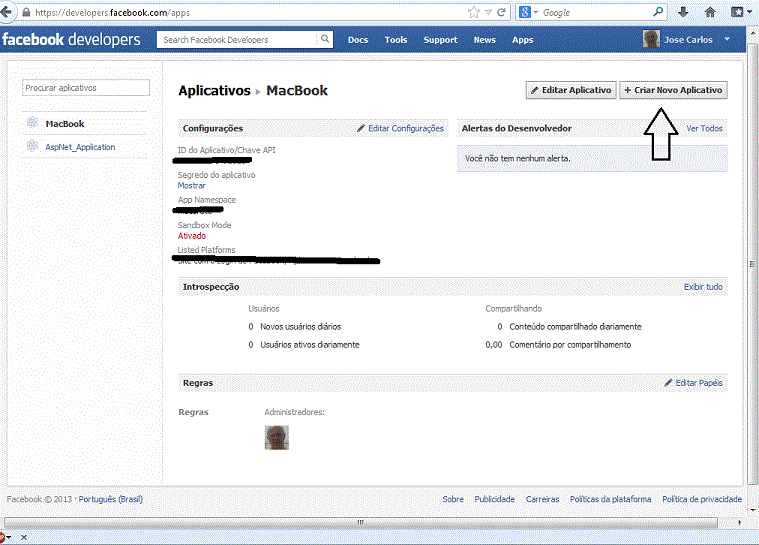Click the bookmark star icon in address bar
Viewport: 759px width, 545px height.
pyautogui.click(x=474, y=12)
